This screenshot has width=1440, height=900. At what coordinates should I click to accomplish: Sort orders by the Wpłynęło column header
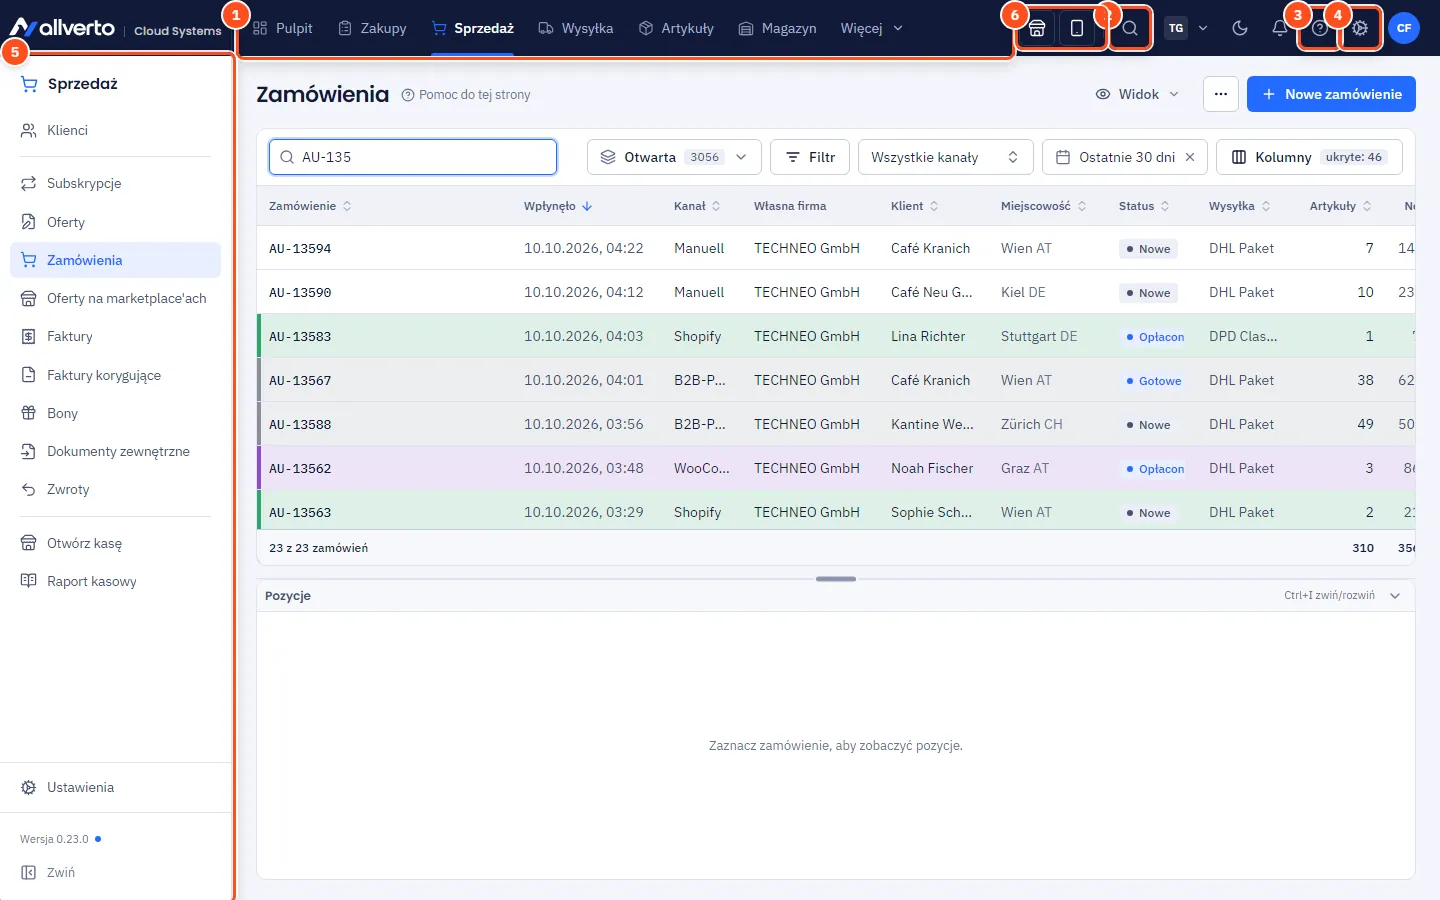point(558,206)
